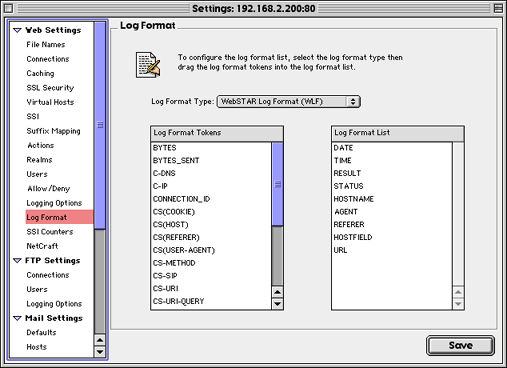
Task: Select URL in Log Format List
Action: [x=340, y=250]
